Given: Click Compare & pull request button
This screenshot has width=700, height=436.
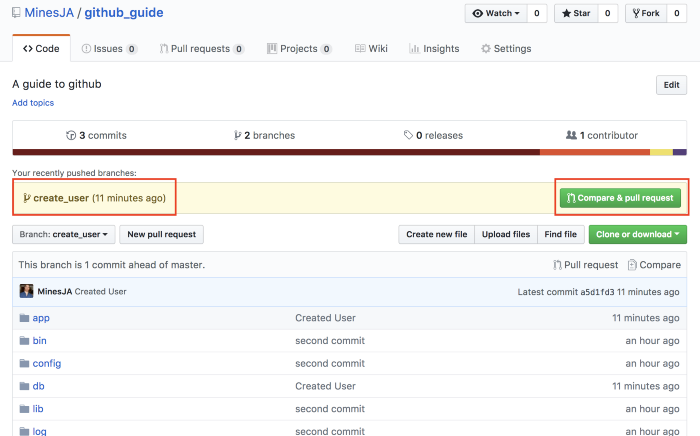Looking at the screenshot, I should click(620, 198).
